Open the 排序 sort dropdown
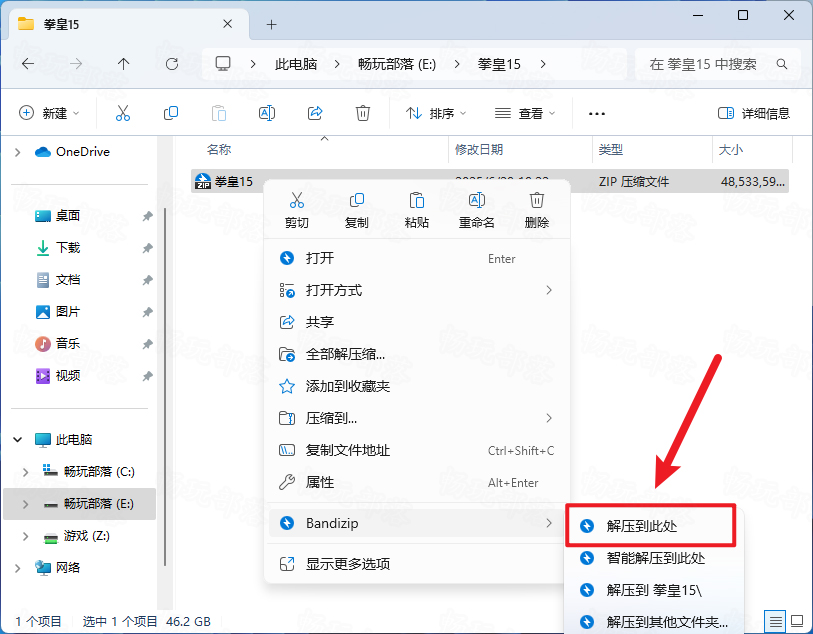 pyautogui.click(x=436, y=113)
